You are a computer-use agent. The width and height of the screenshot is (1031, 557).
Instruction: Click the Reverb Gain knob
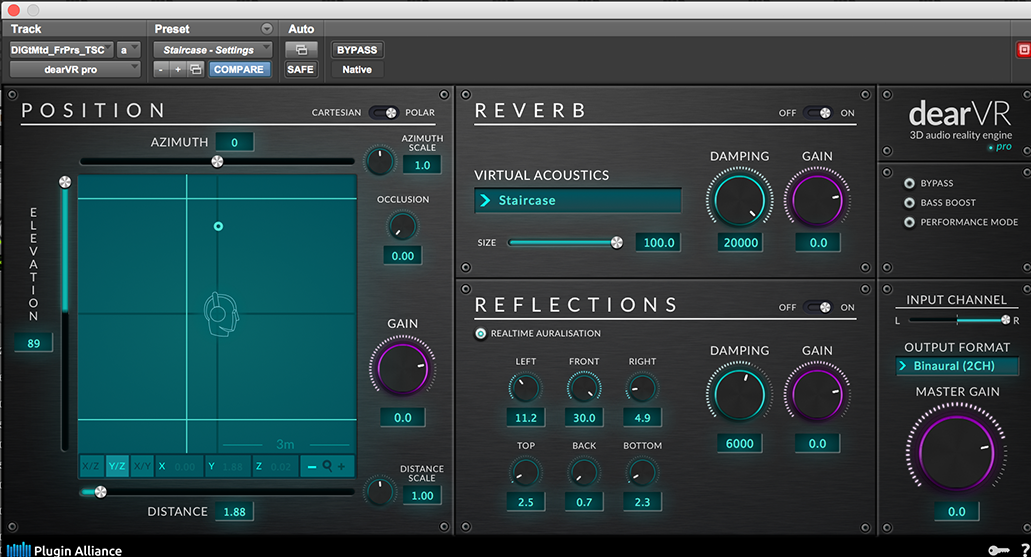point(817,200)
